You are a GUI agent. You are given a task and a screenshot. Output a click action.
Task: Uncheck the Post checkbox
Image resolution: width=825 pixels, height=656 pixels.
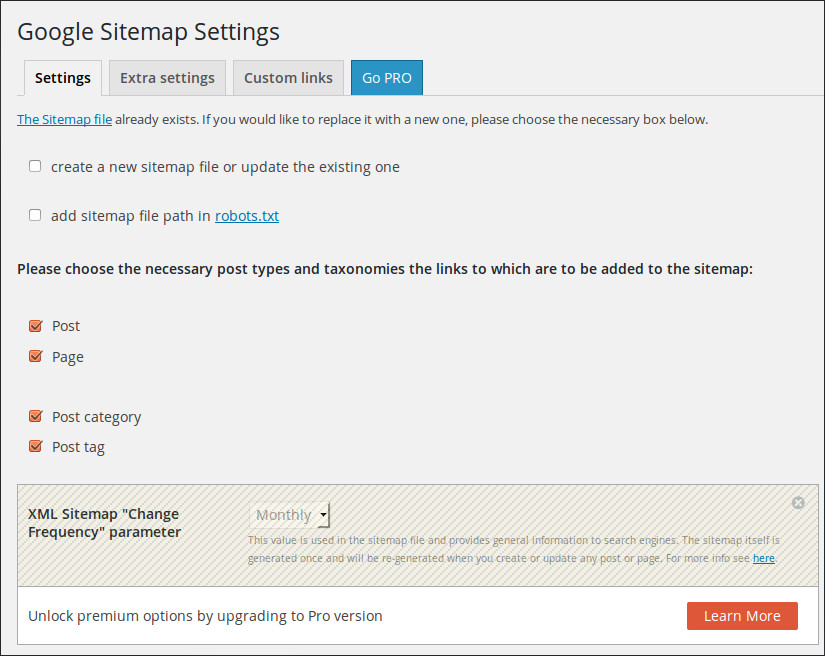[36, 326]
